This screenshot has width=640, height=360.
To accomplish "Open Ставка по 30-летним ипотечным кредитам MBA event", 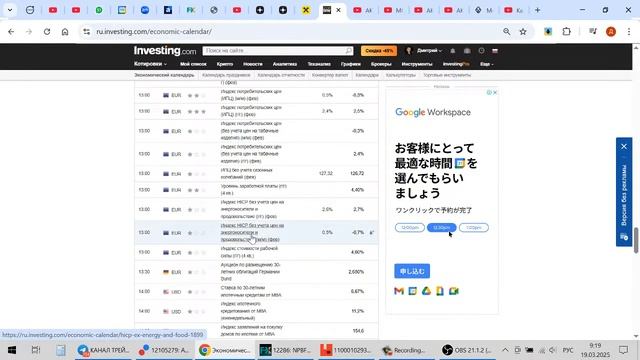I will (251, 291).
